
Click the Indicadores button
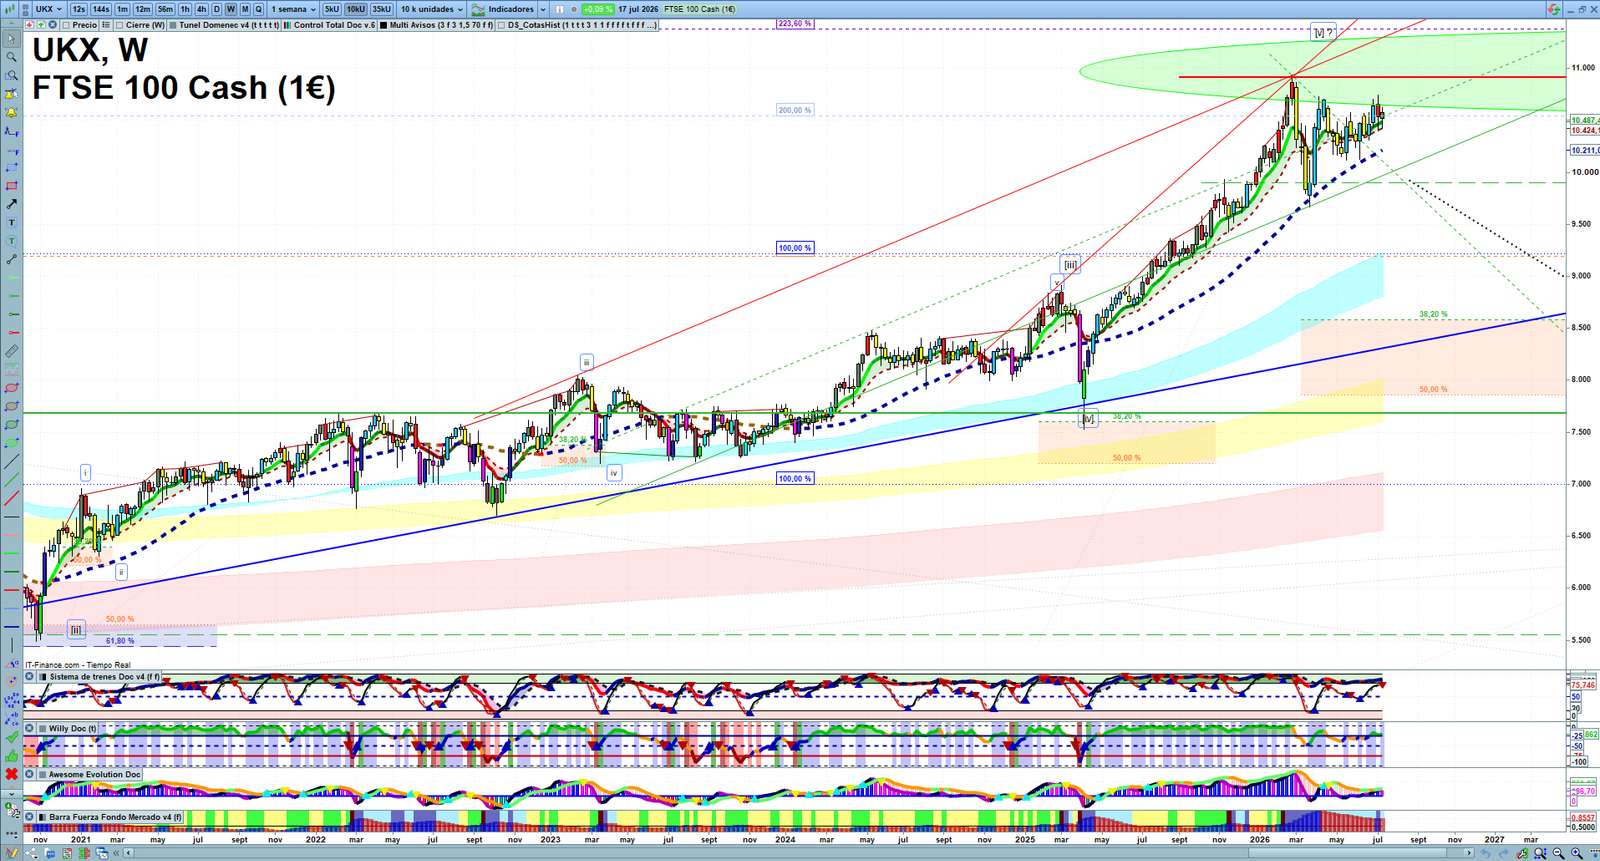[x=502, y=9]
